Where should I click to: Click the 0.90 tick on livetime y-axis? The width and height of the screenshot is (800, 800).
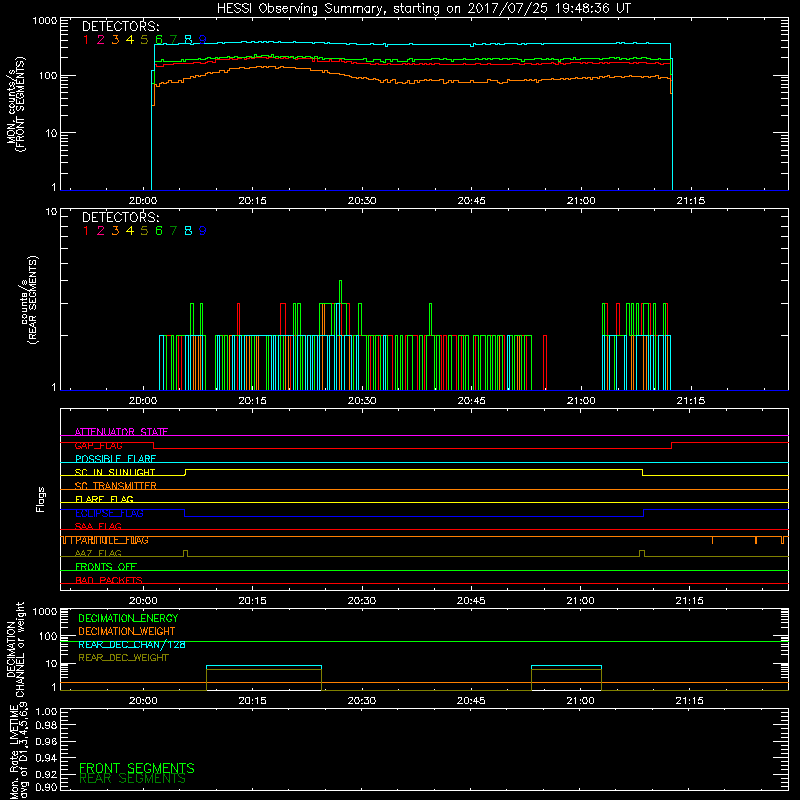click(46, 787)
